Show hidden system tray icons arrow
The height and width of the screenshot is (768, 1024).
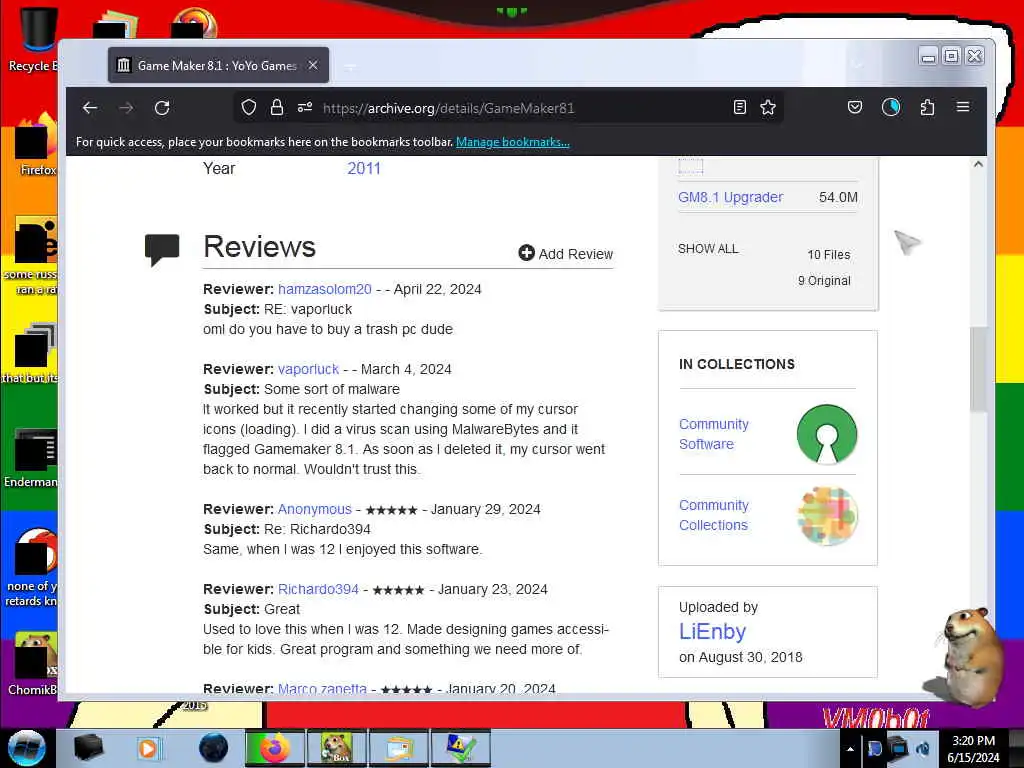coord(850,749)
